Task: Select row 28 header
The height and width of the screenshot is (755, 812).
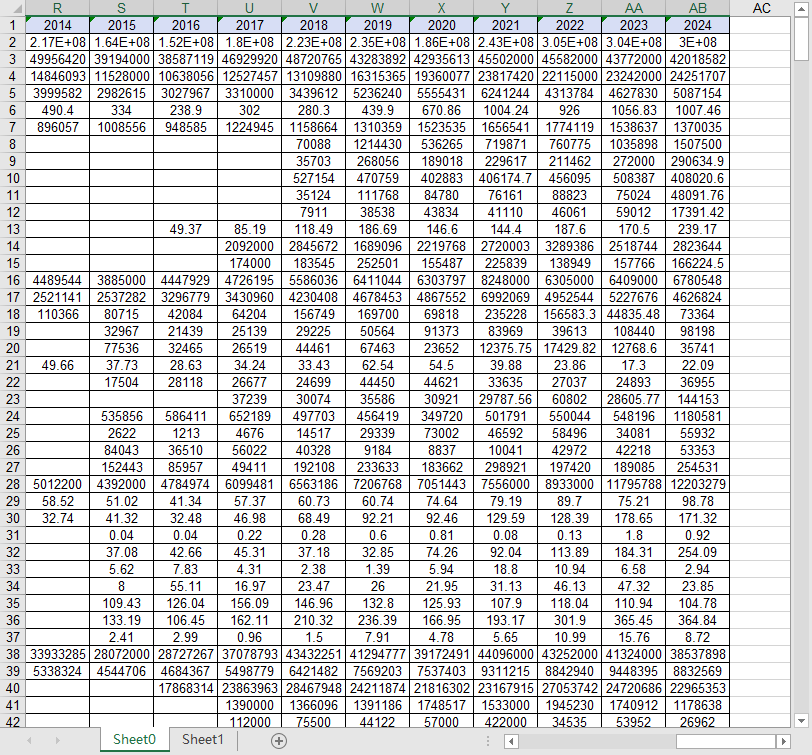Action: (12, 484)
